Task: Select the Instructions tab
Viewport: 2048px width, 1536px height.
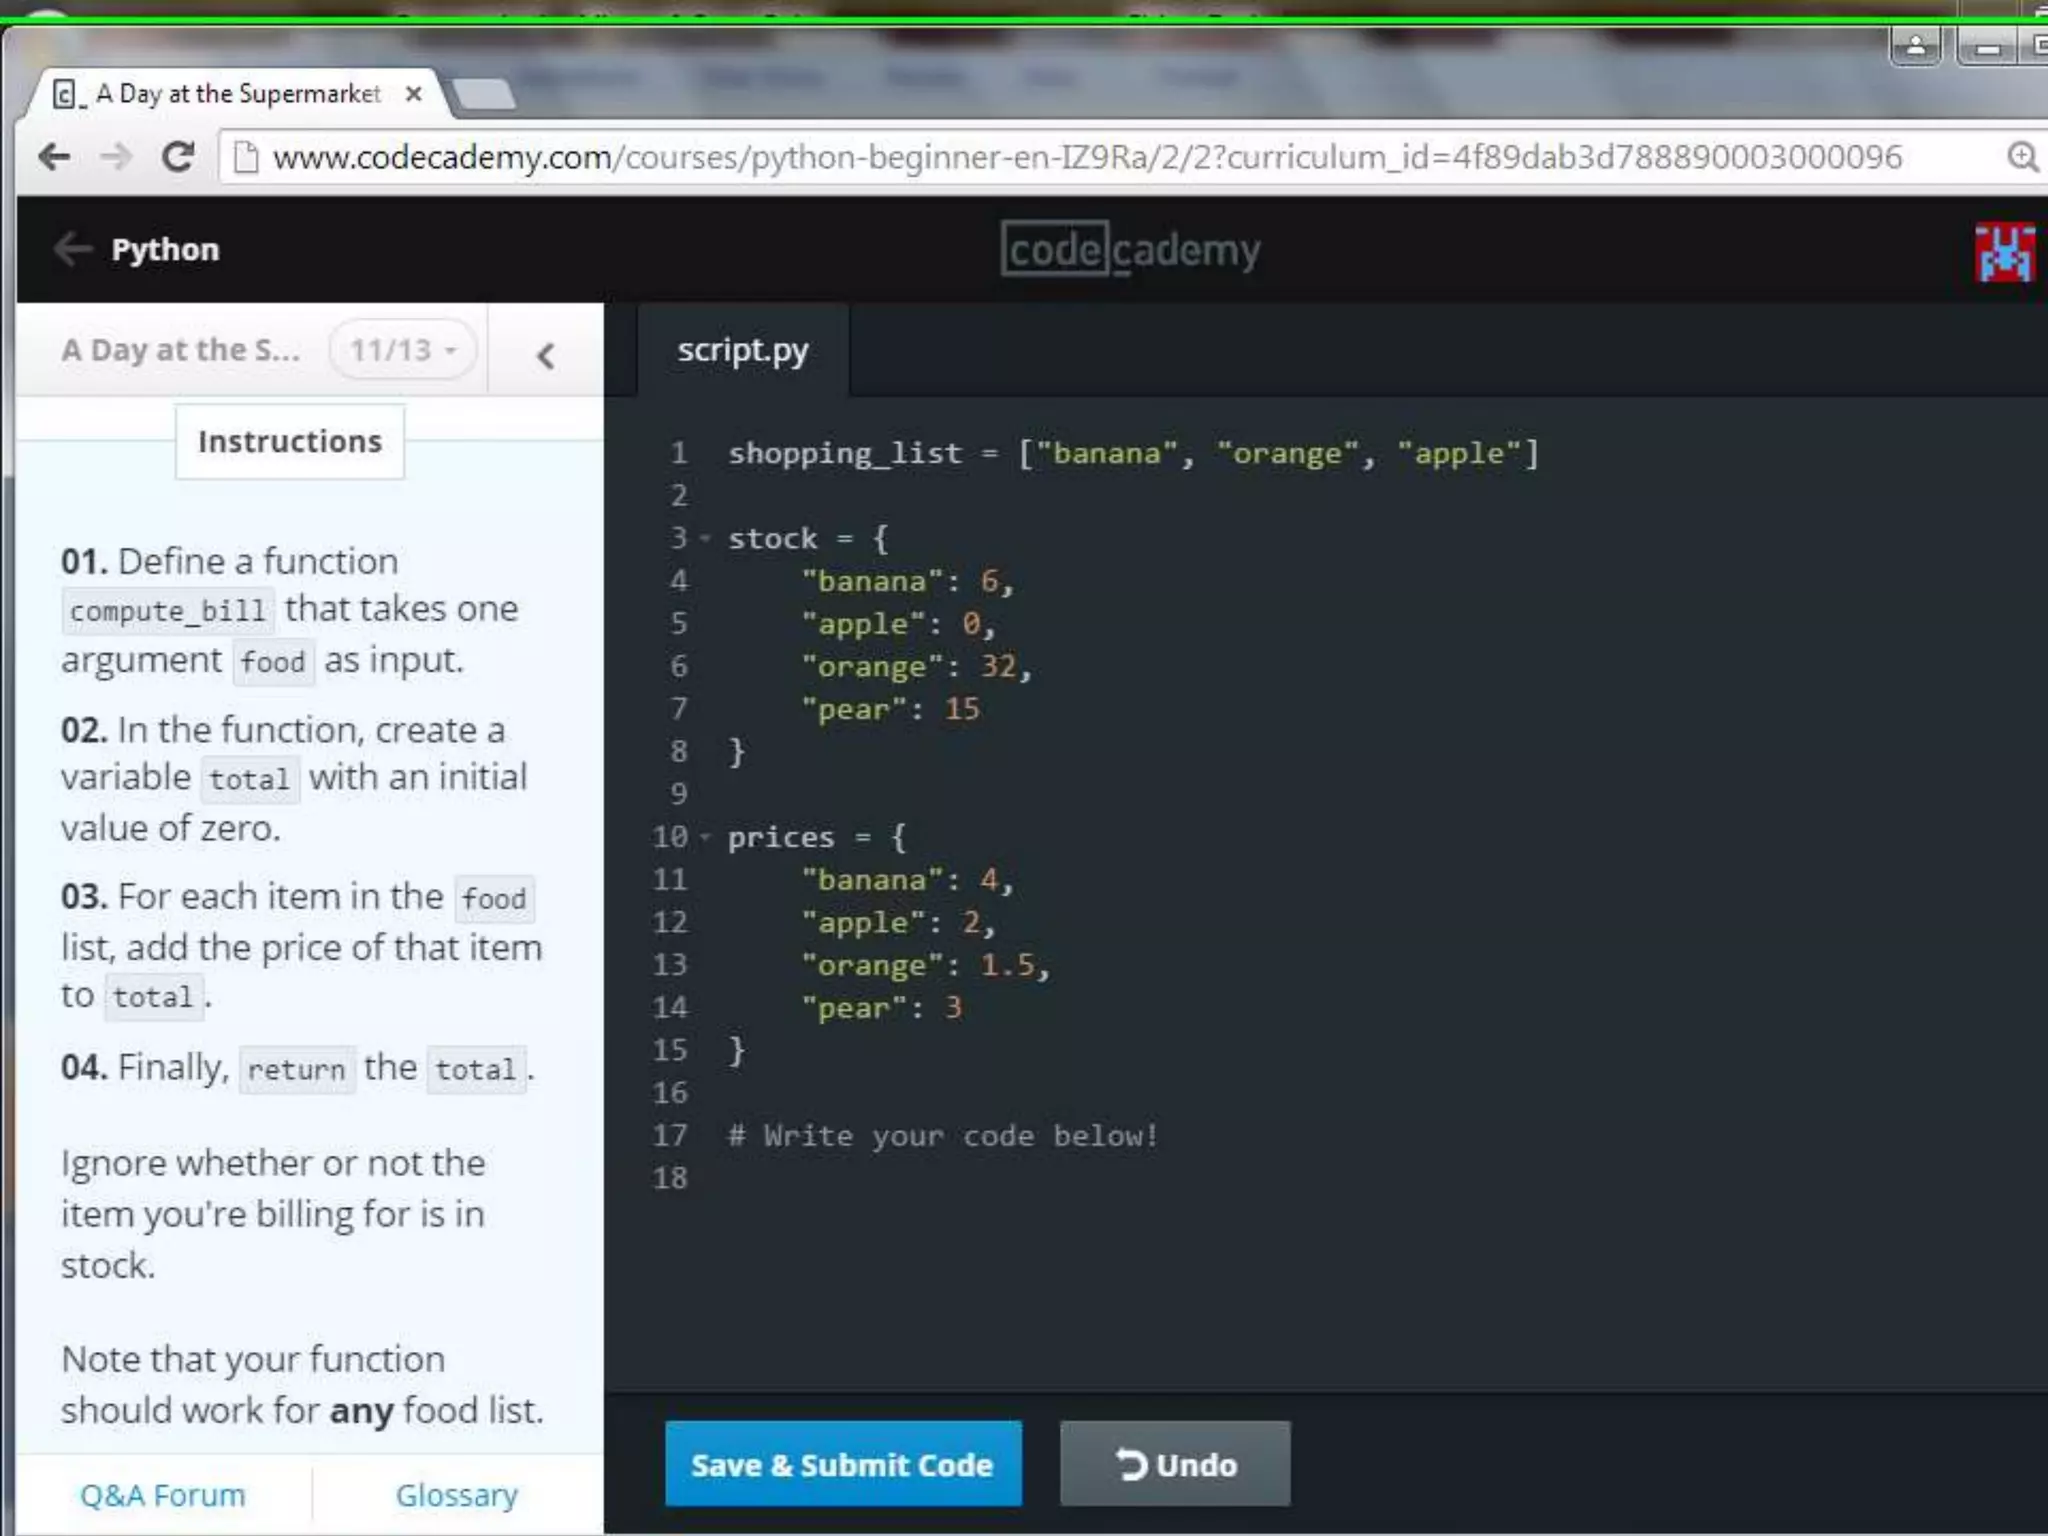Action: tap(289, 441)
